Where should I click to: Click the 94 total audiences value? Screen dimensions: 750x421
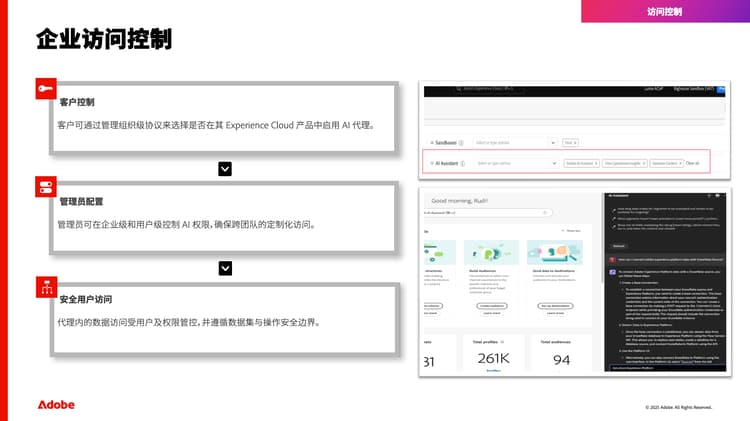(x=561, y=360)
